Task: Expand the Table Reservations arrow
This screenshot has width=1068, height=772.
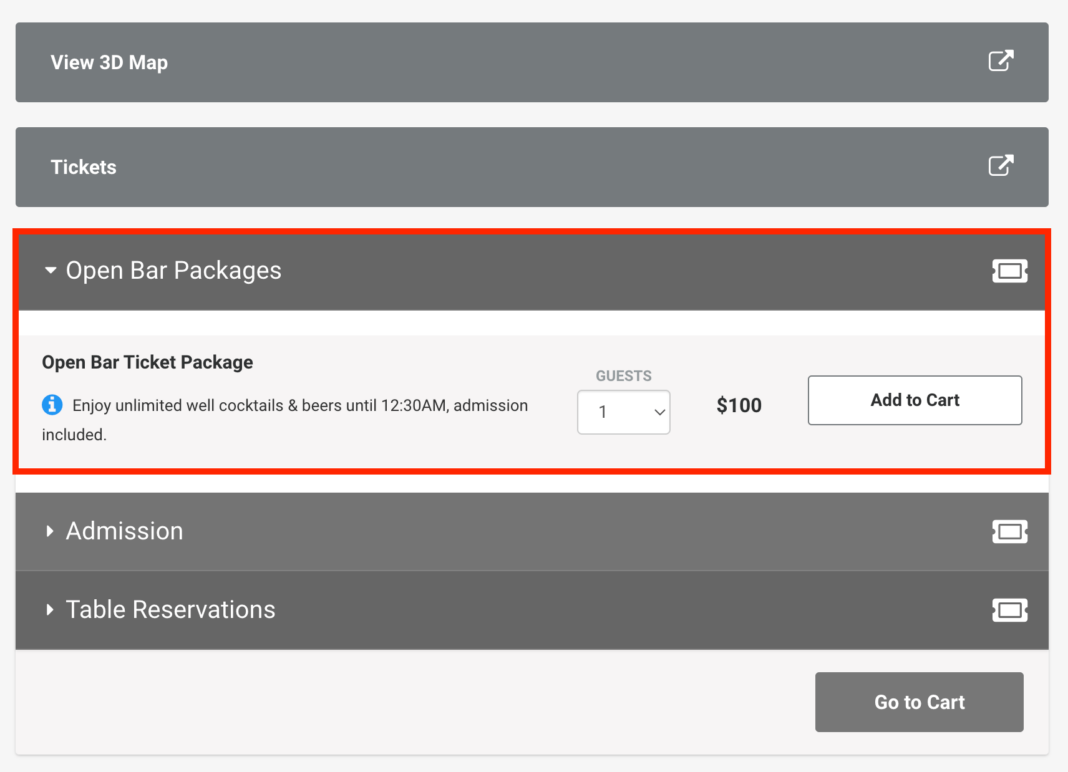Action: point(50,610)
